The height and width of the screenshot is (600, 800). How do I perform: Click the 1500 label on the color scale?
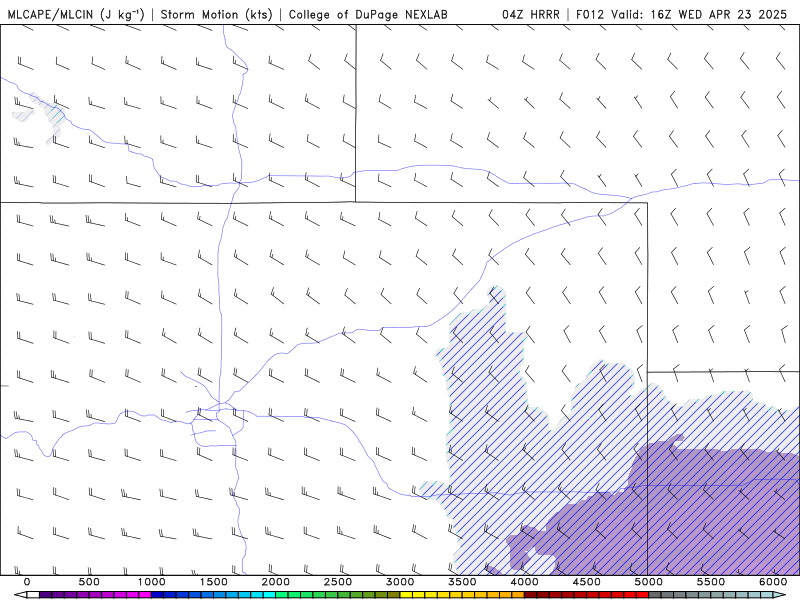tap(214, 582)
